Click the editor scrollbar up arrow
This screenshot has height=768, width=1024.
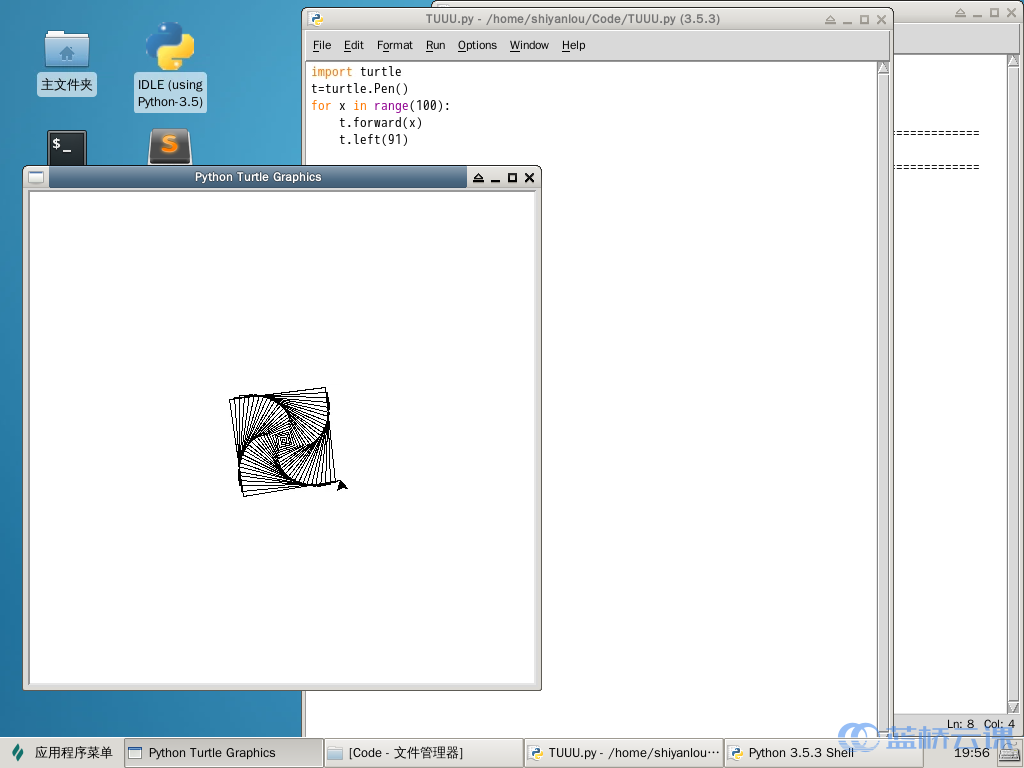883,68
